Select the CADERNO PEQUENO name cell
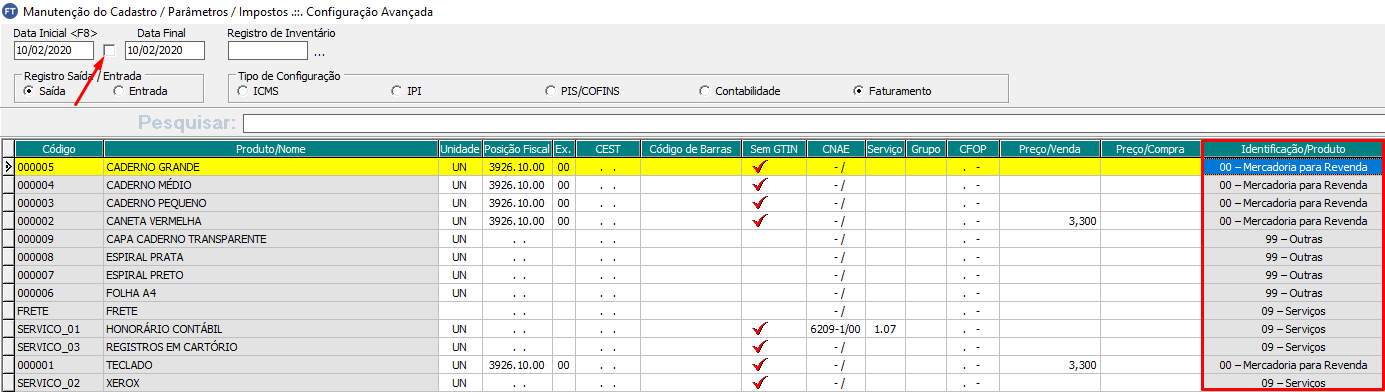This screenshot has width=1385, height=392. (x=271, y=203)
